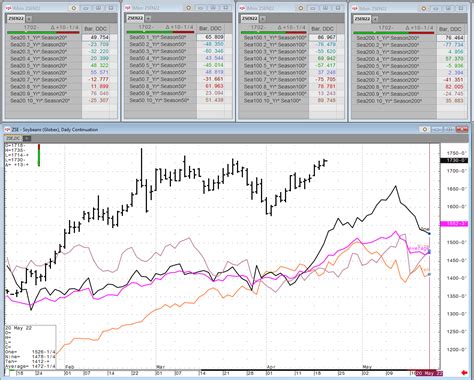Viewport: 474px width, 380px height.
Task: Open setup icon in Sea50 monitor window
Action: (x=189, y=7)
